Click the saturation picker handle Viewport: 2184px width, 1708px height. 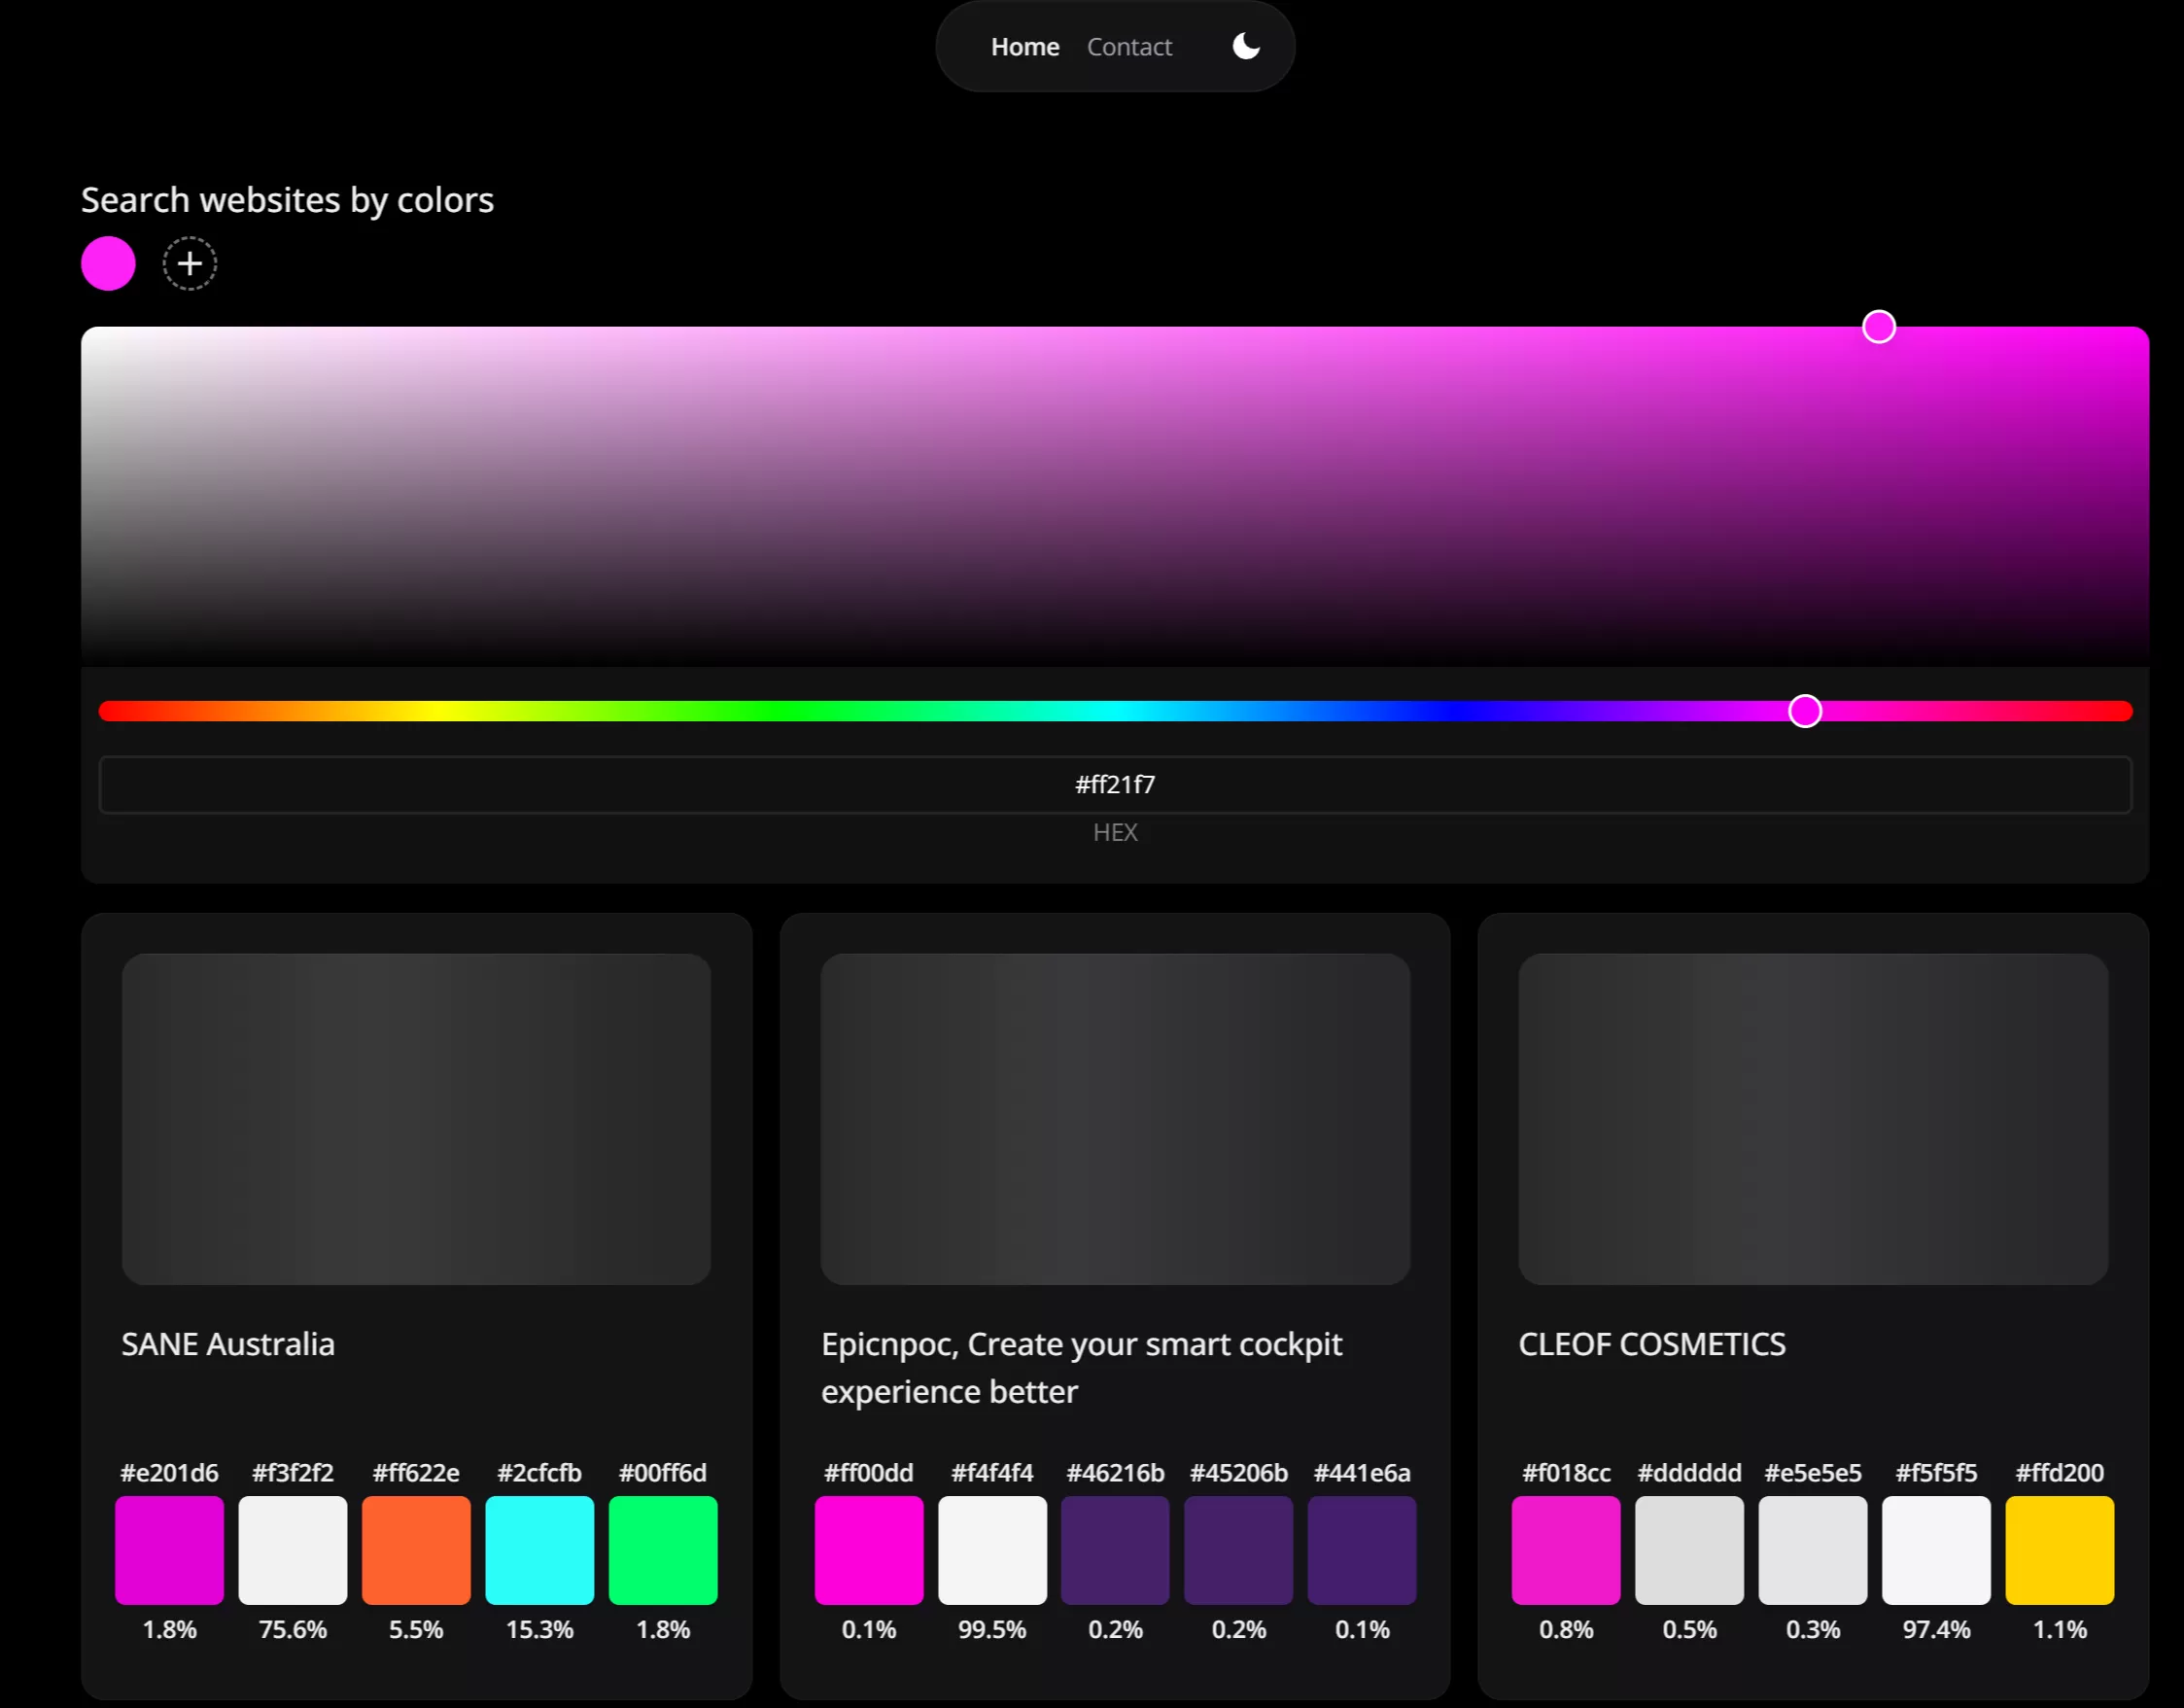(1878, 327)
